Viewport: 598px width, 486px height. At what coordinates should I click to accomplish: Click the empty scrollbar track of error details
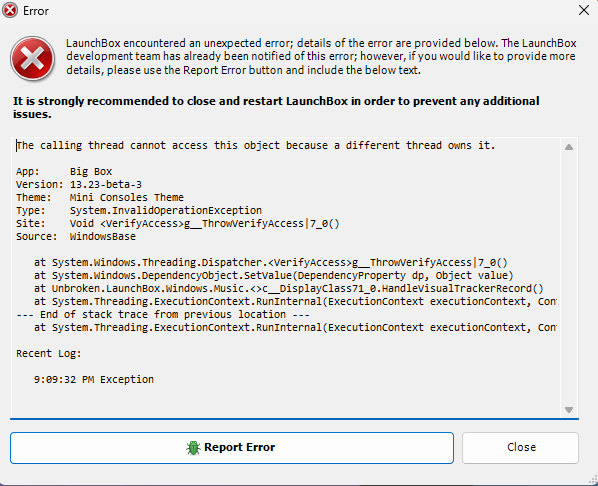point(569,278)
